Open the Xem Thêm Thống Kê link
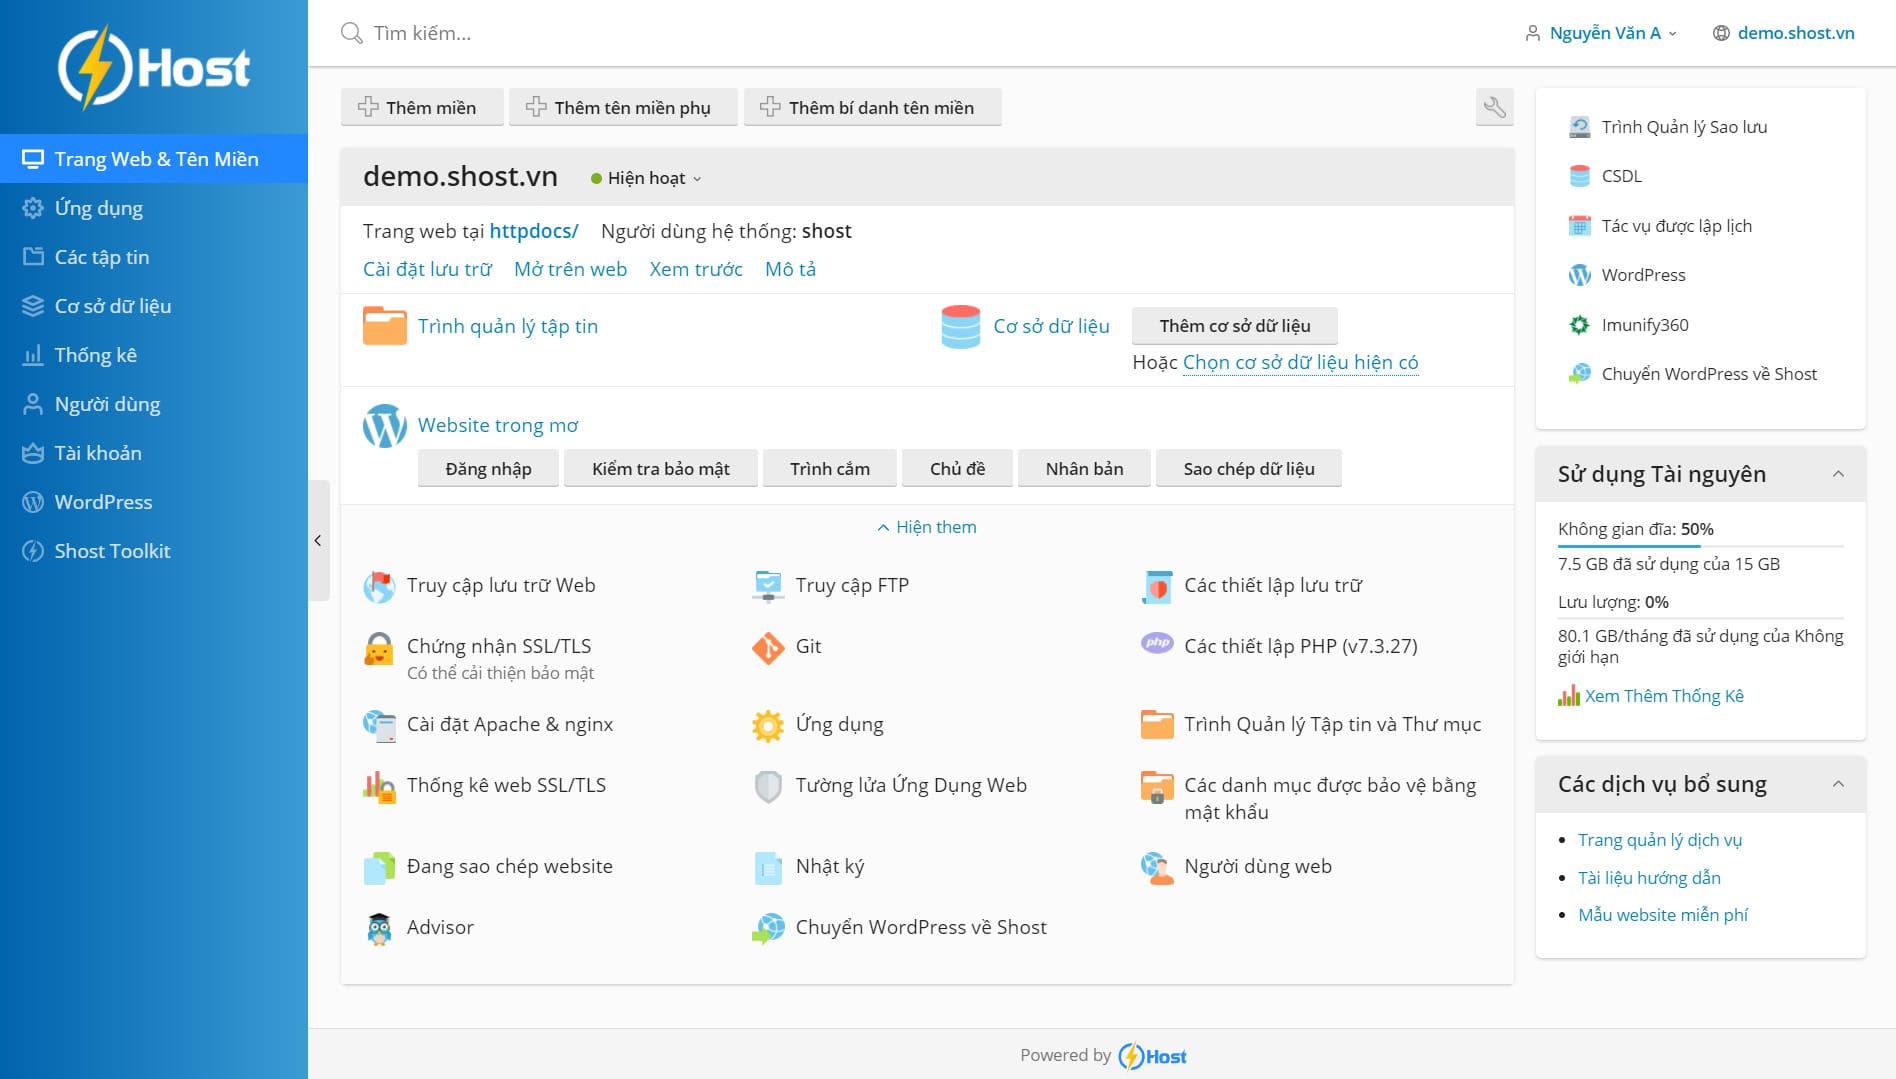The width and height of the screenshot is (1896, 1079). [1663, 696]
